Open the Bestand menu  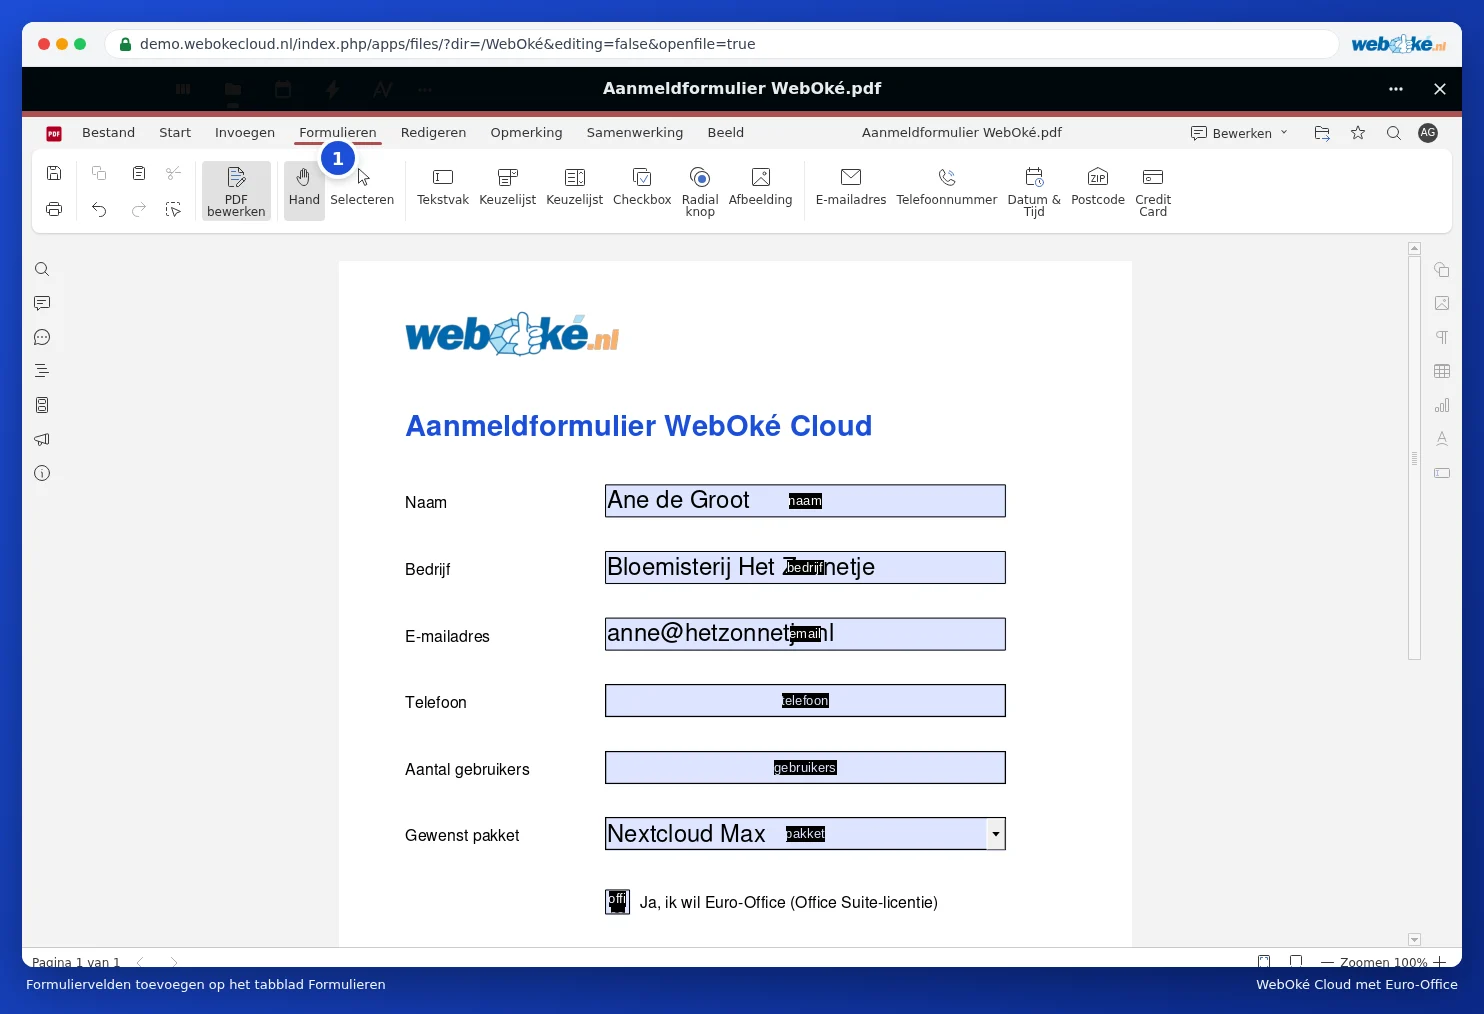tap(108, 132)
